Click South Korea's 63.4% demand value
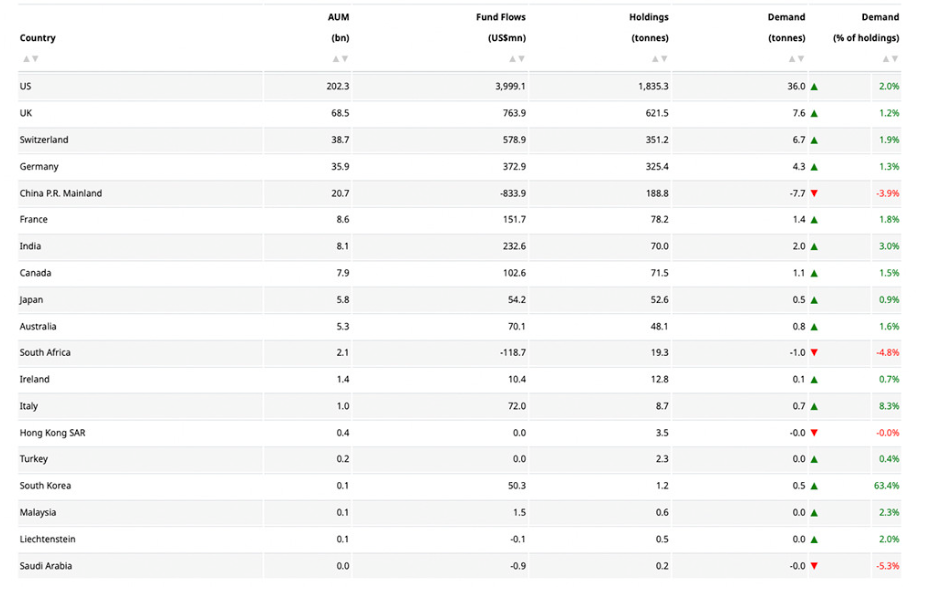The height and width of the screenshot is (593, 926). tap(886, 486)
